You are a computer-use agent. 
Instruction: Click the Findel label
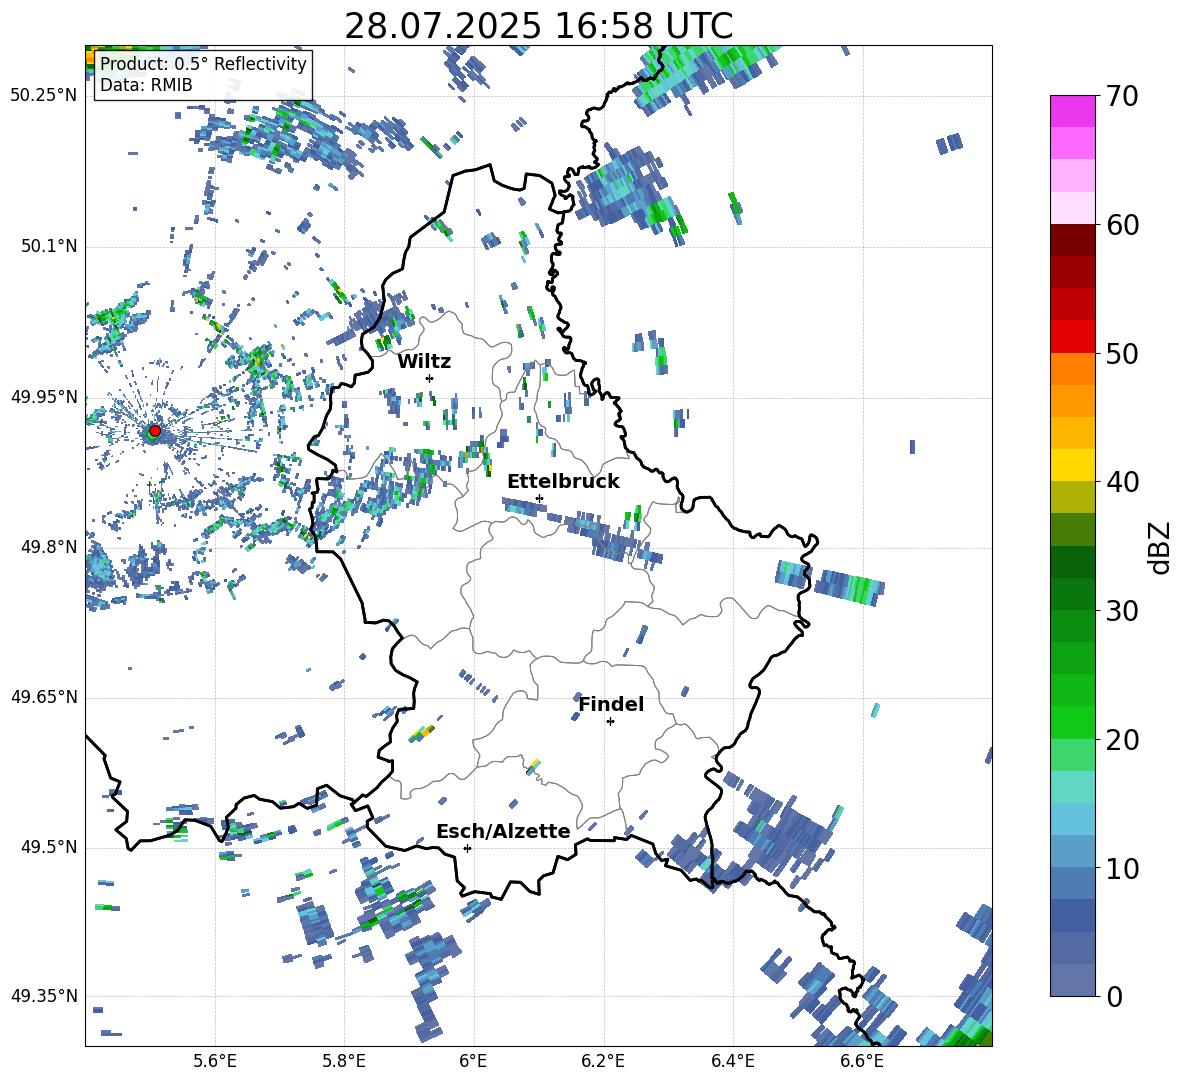(x=611, y=704)
